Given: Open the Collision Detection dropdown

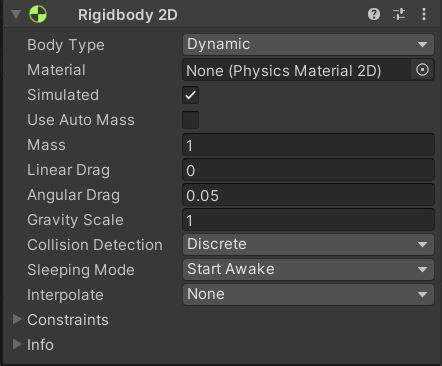Looking at the screenshot, I should pos(308,244).
